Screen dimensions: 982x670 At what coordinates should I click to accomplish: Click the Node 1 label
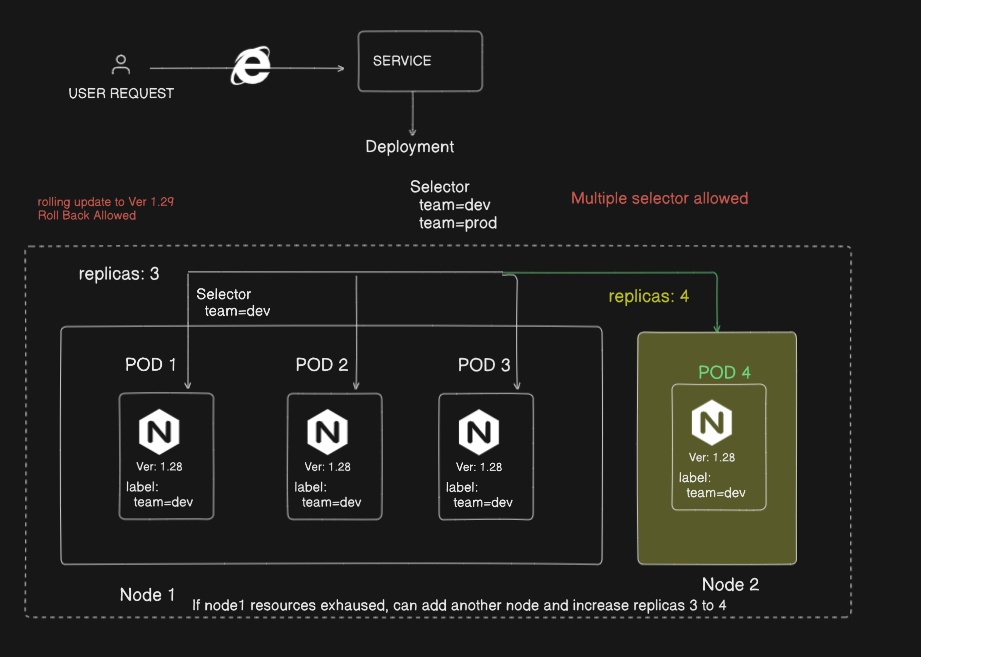pyautogui.click(x=147, y=595)
